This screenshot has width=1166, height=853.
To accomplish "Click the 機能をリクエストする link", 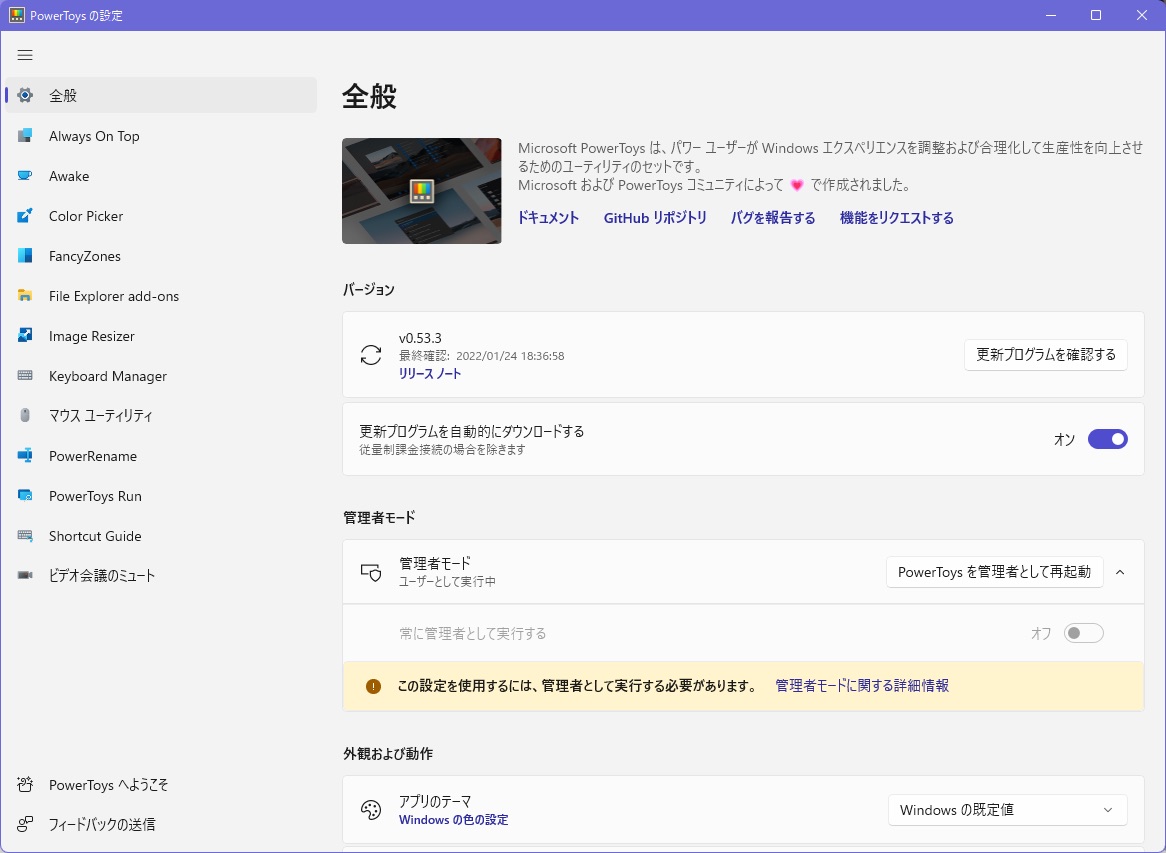I will tap(897, 218).
